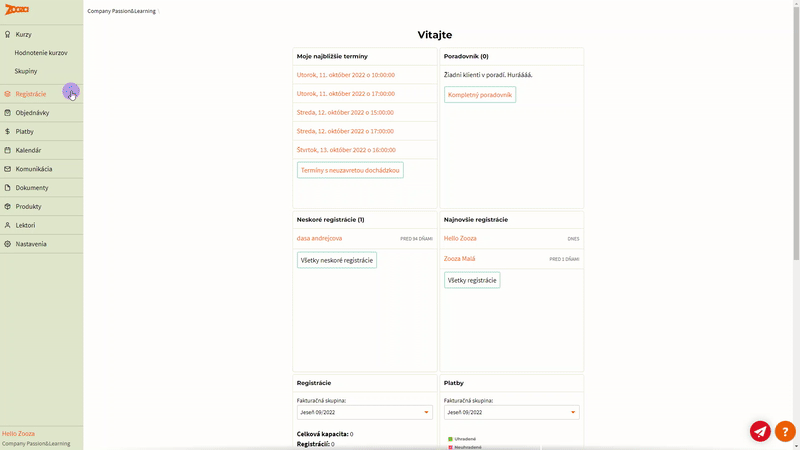Open the orange help question mark

pos(785,431)
